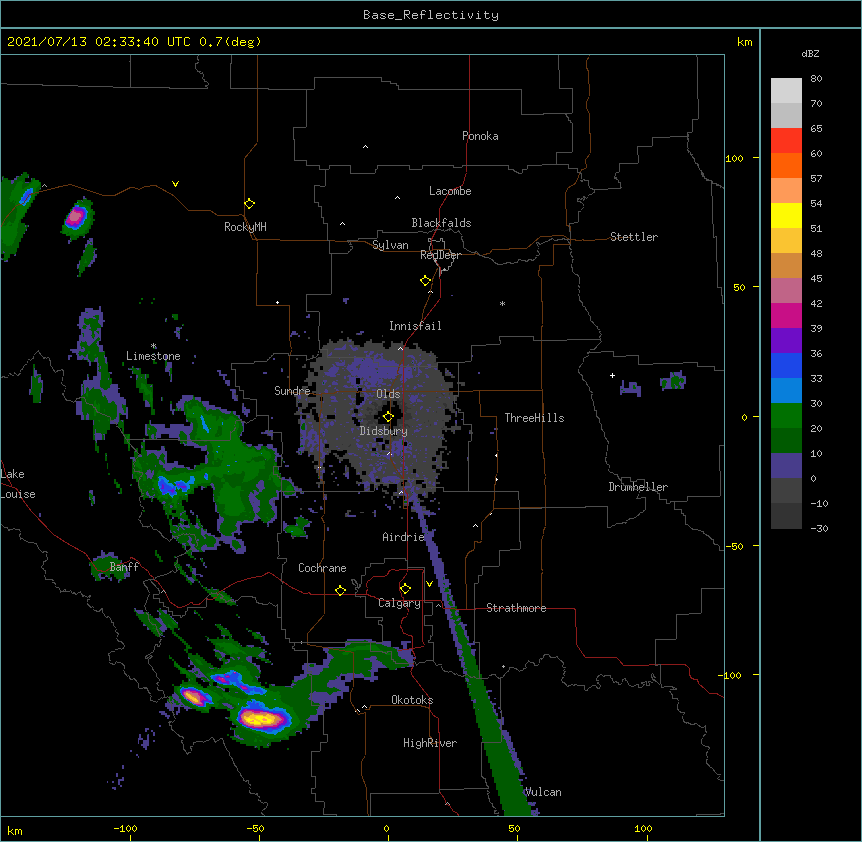This screenshot has width=862, height=842.
Task: Click the Sundre city label
Action: [x=292, y=391]
